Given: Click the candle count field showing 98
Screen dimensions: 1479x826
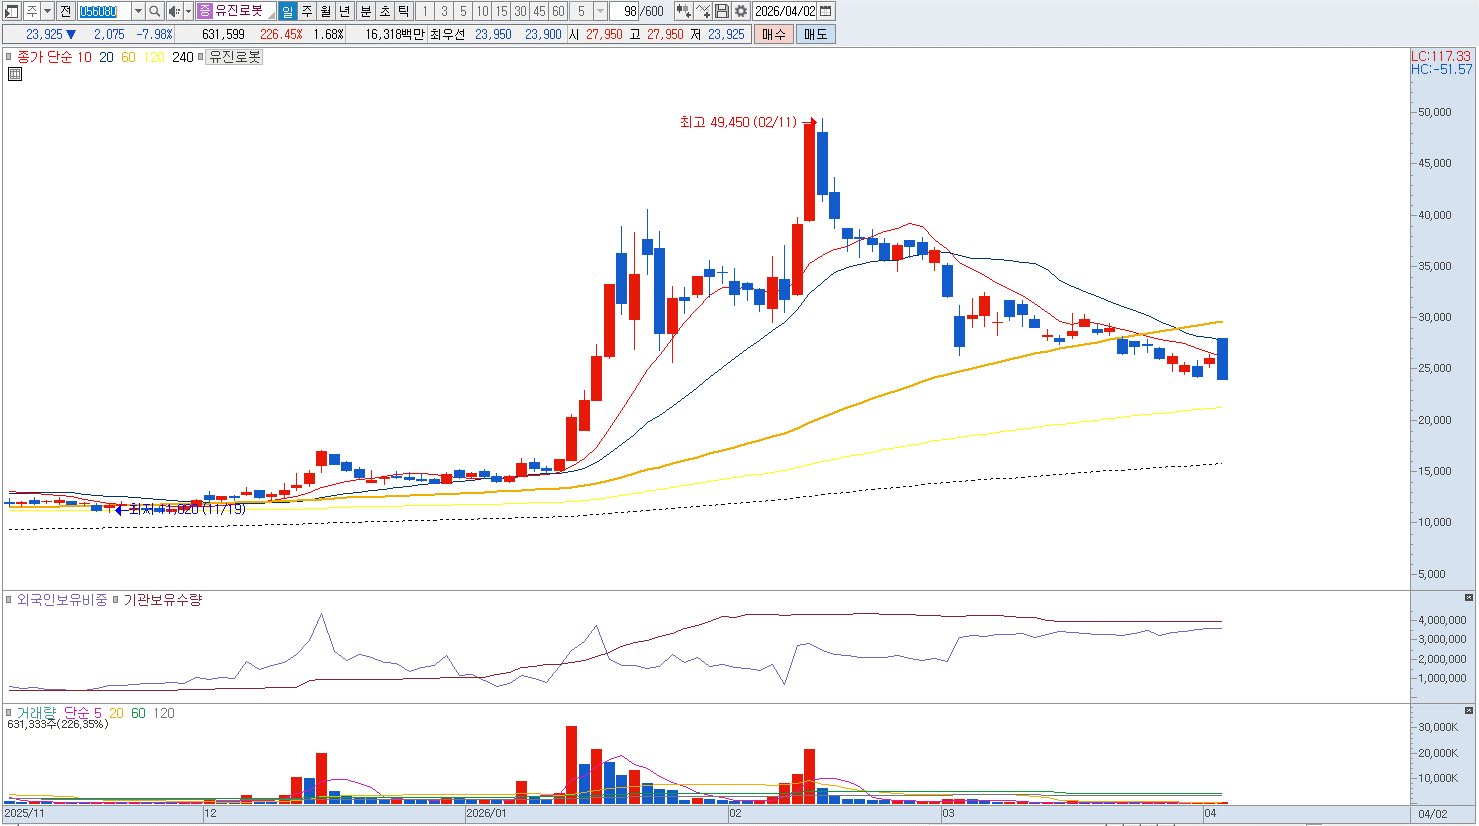Looking at the screenshot, I should pos(625,11).
